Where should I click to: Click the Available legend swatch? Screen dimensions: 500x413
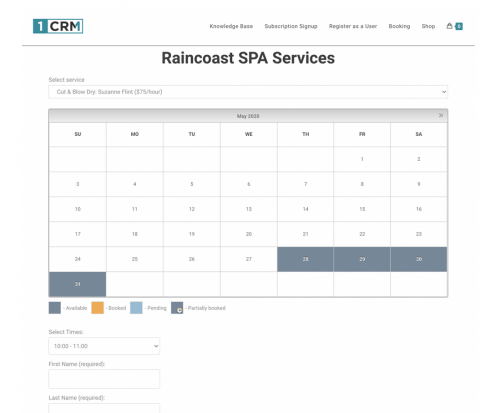tap(55, 308)
